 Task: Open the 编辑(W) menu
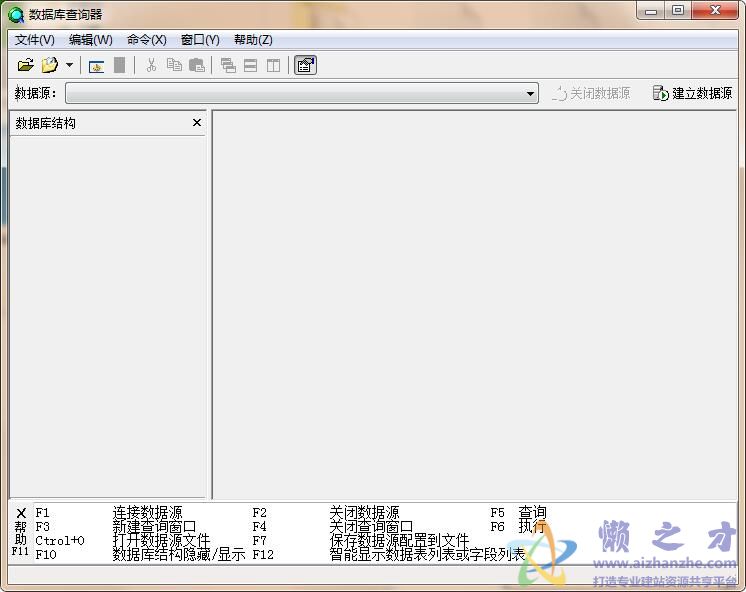[x=90, y=40]
